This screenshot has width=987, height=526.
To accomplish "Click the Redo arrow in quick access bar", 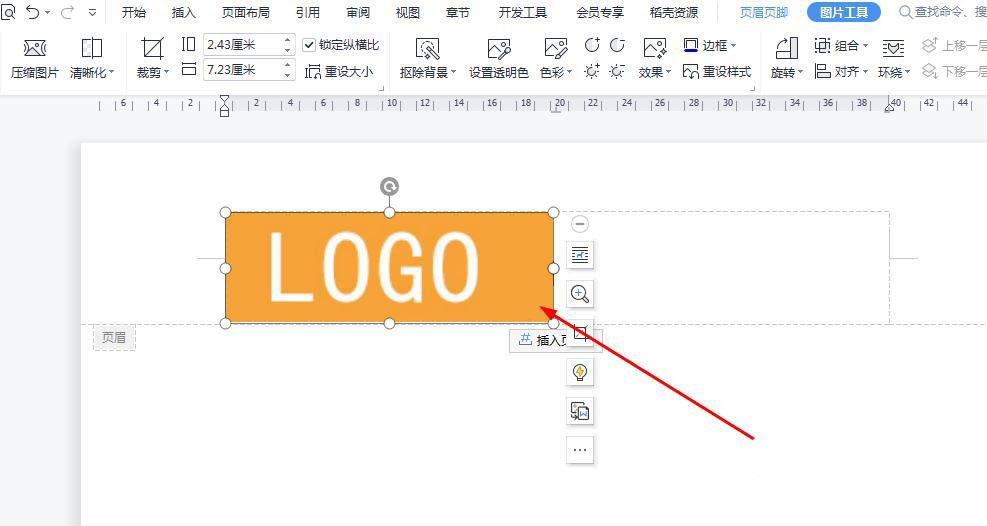I will pyautogui.click(x=67, y=12).
